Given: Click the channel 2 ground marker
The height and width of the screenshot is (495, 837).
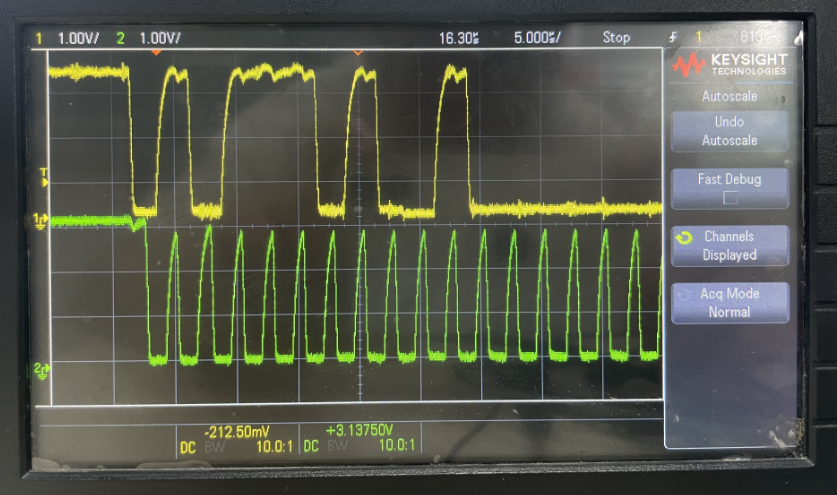Looking at the screenshot, I should (x=41, y=371).
